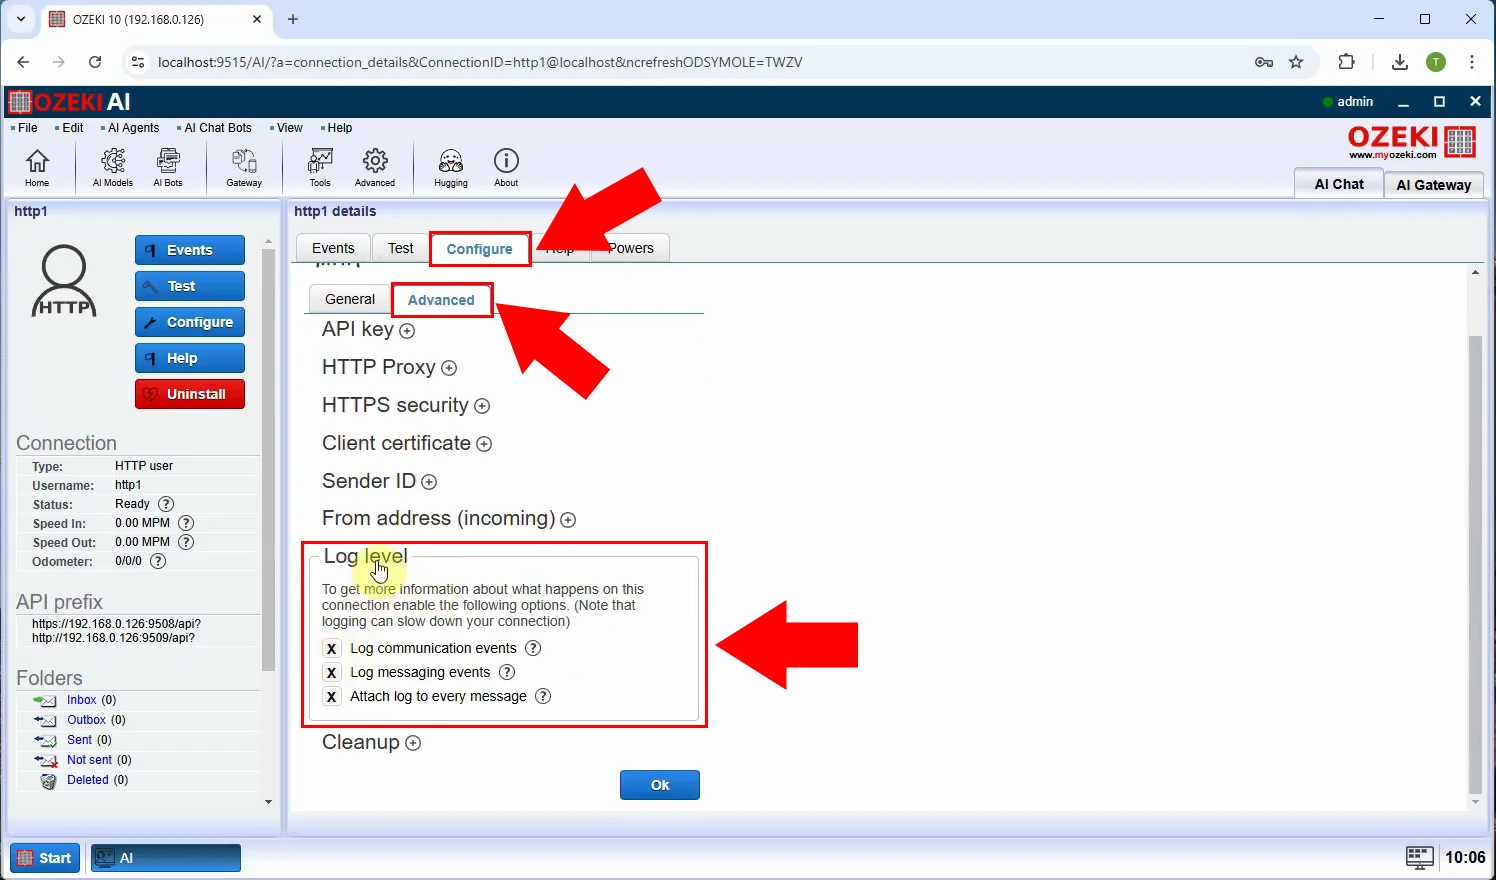1496x880 pixels.
Task: Click the help icon next to Odometer
Action: [158, 561]
